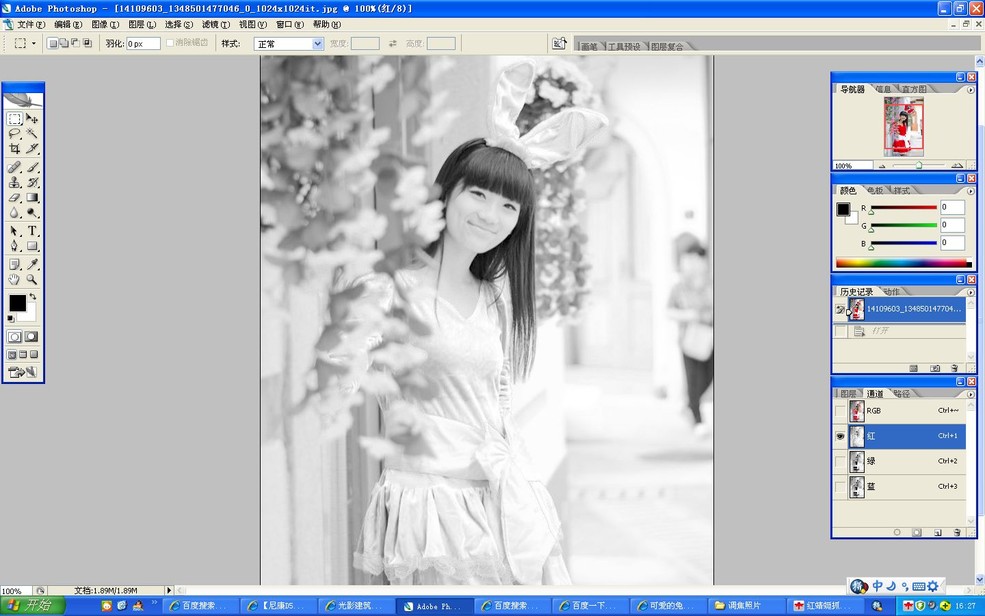Click the load channel as selection button
Screen dimensions: 985x616
point(897,530)
